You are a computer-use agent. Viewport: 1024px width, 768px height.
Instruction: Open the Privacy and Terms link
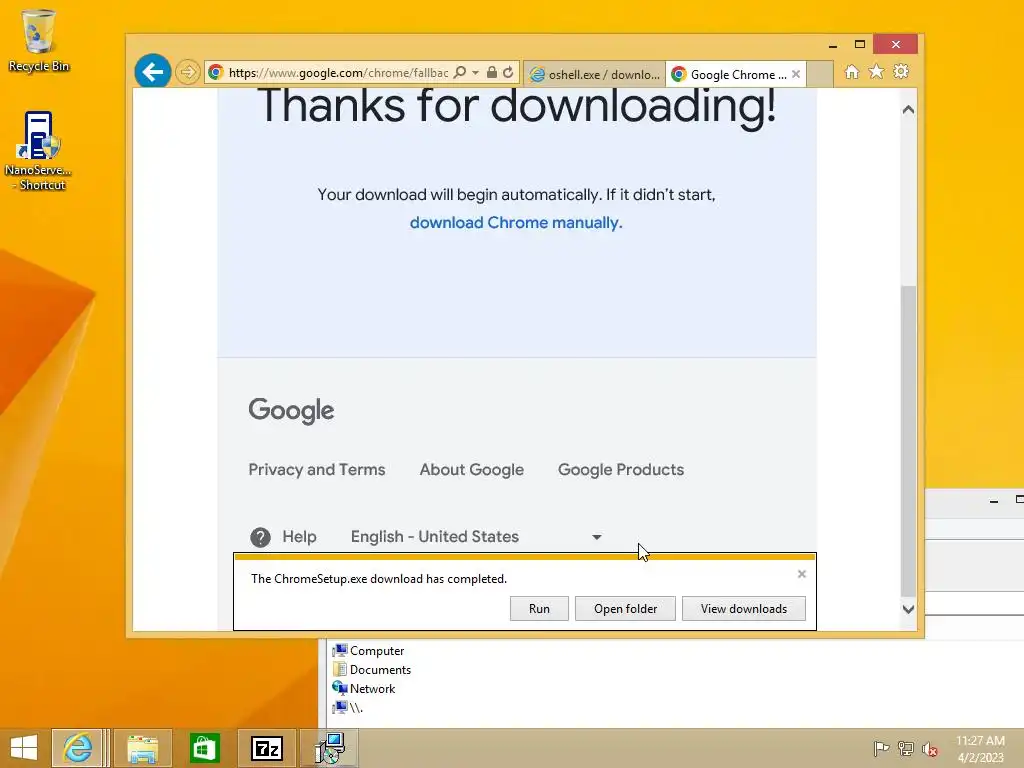317,470
